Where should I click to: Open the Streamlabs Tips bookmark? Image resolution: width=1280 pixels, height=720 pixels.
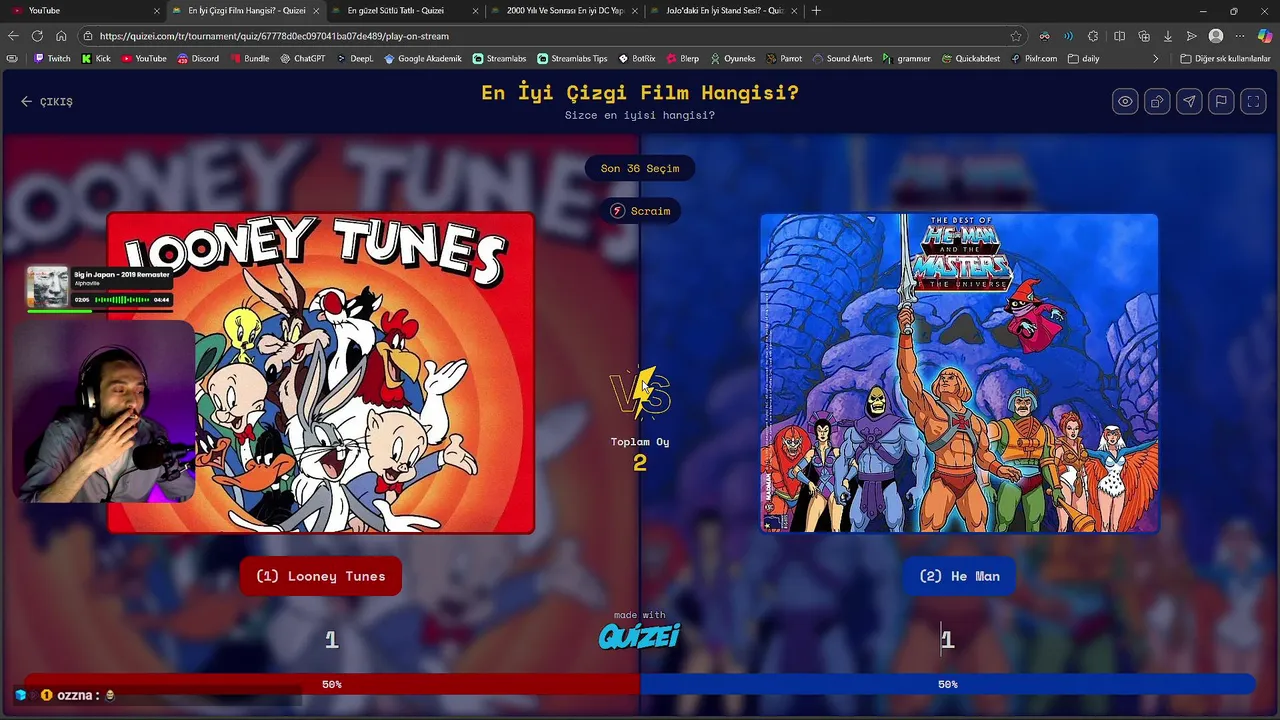pos(572,59)
